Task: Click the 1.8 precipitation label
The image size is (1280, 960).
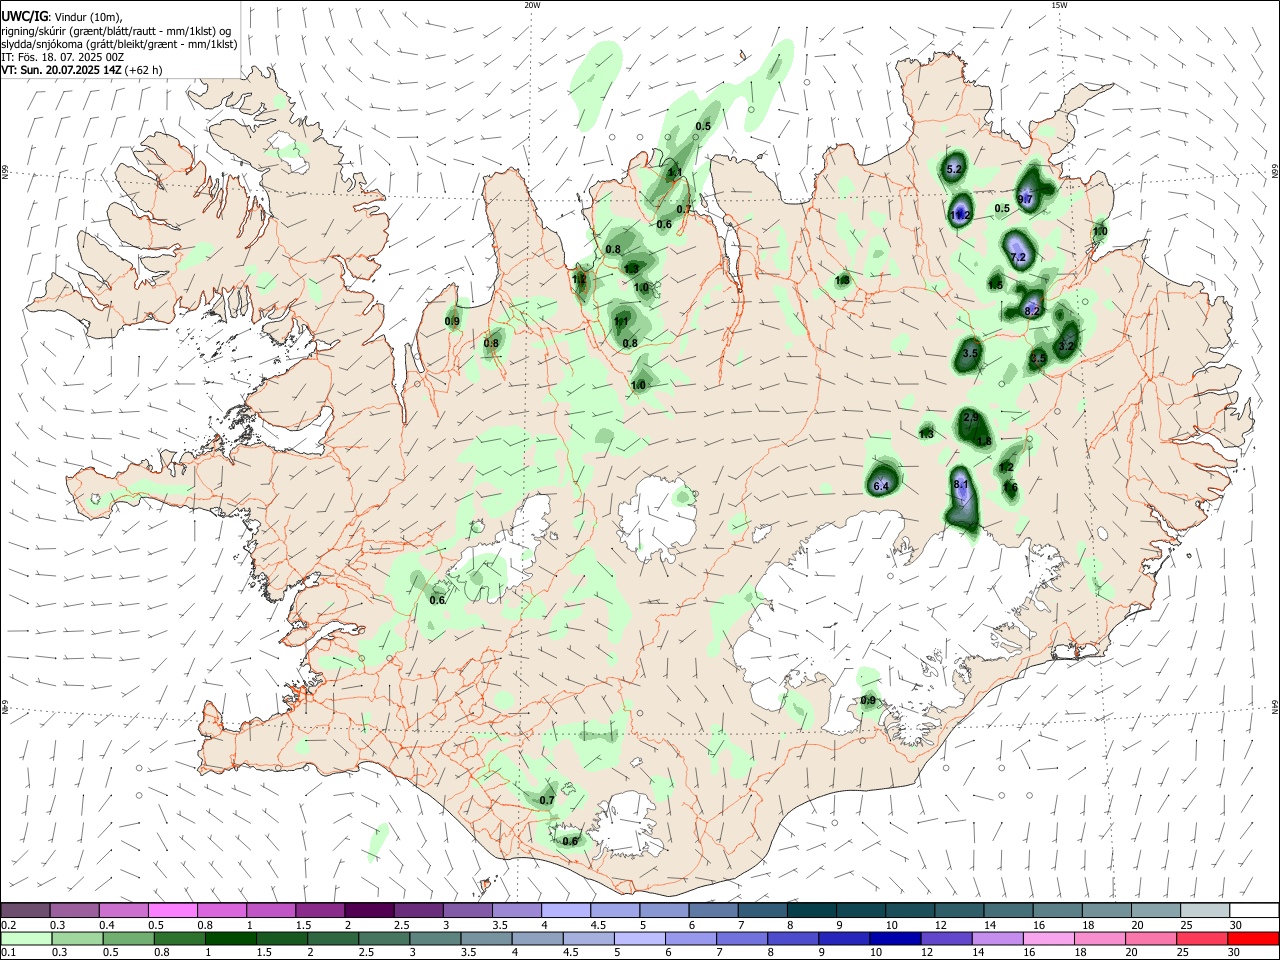Action: [x=984, y=441]
